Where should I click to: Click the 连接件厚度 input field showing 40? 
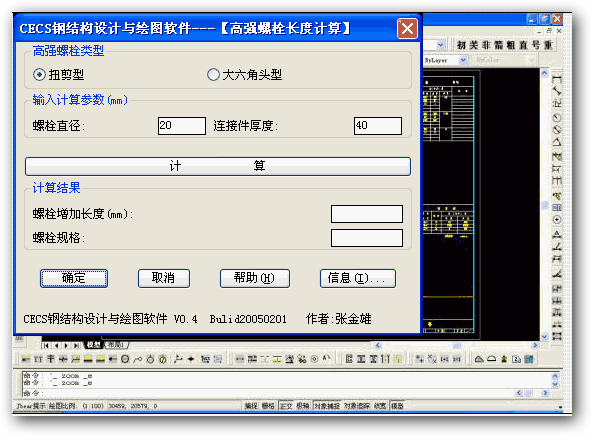click(x=378, y=125)
